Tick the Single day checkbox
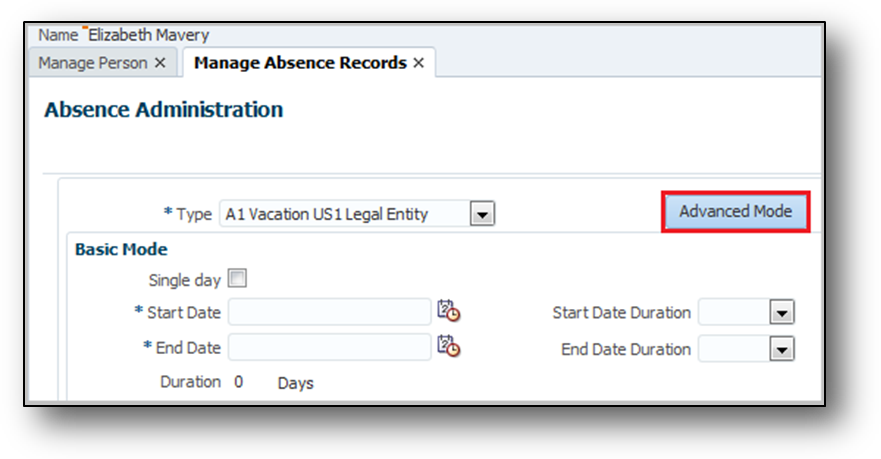 coord(237,279)
